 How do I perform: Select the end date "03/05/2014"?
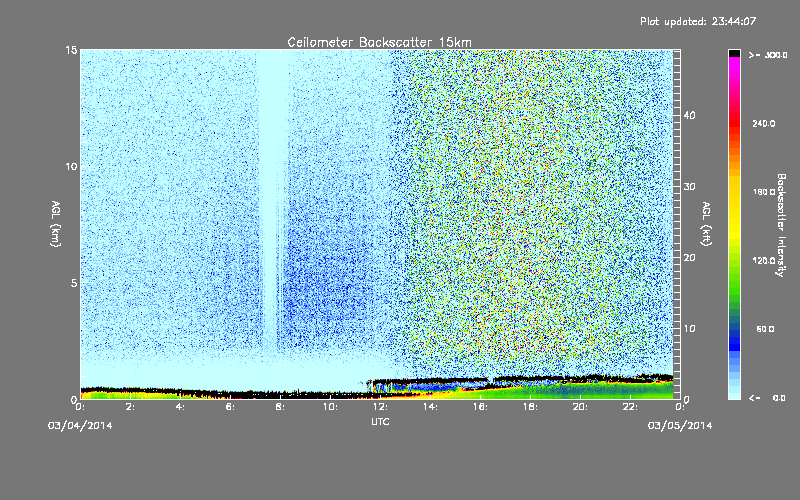point(680,426)
